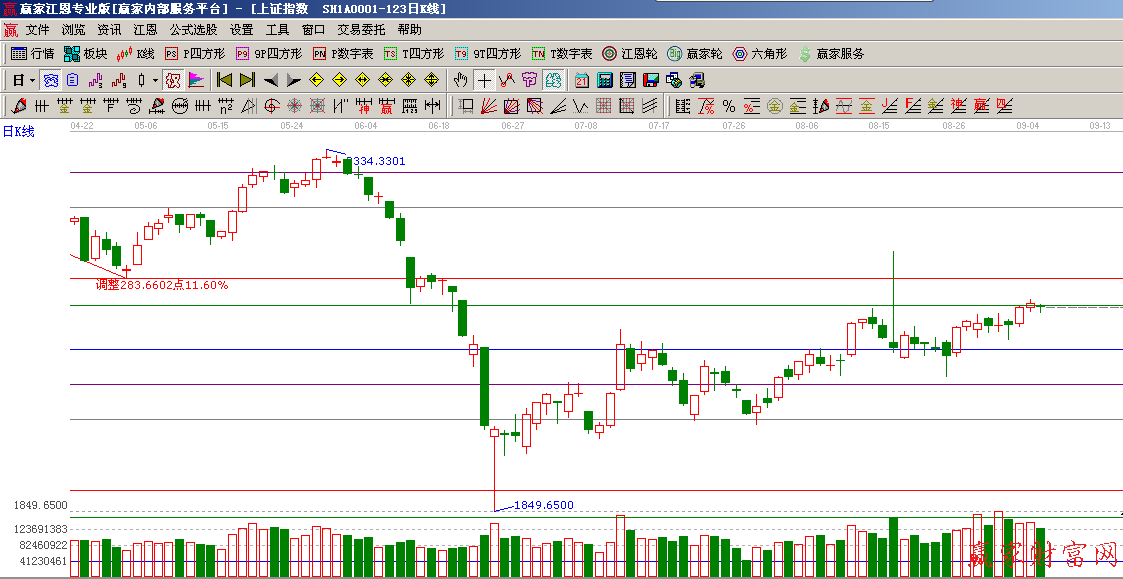
Task: Click the red floppy disk save icon
Action: (x=650, y=80)
